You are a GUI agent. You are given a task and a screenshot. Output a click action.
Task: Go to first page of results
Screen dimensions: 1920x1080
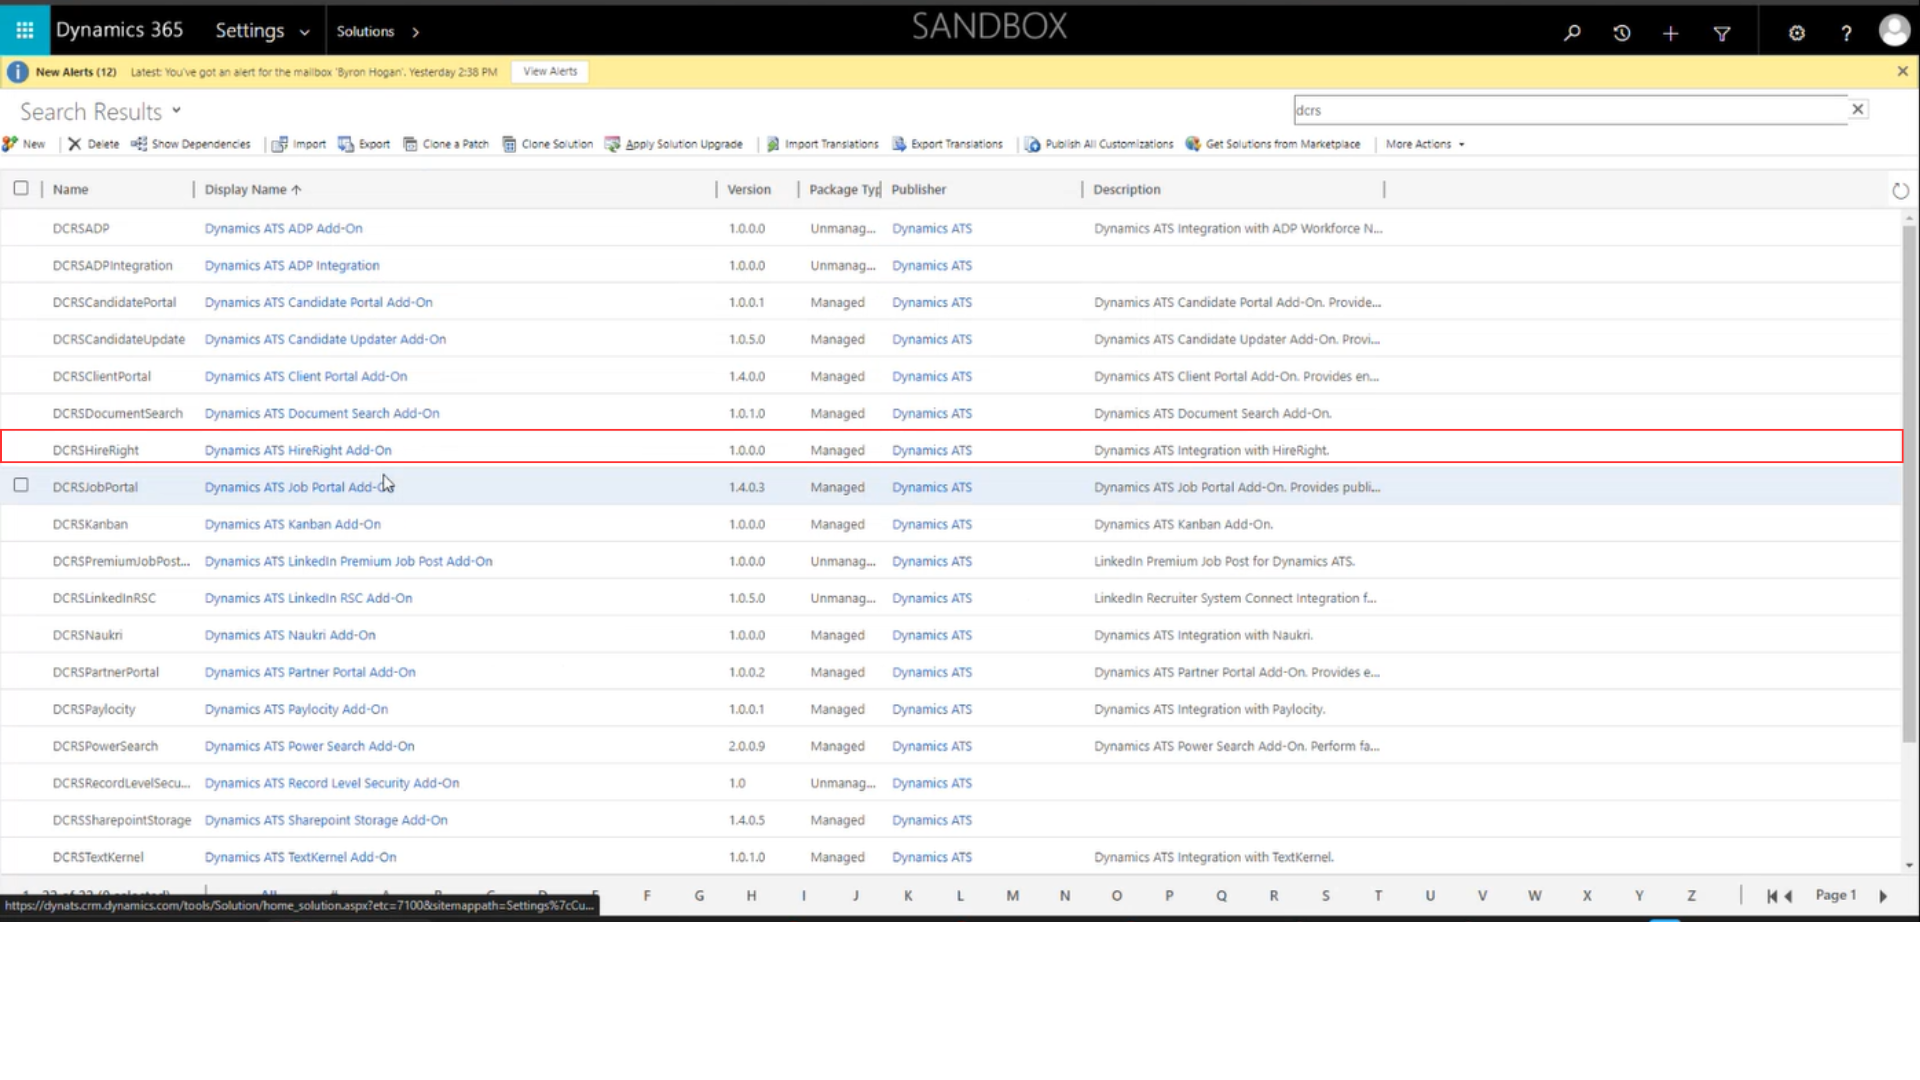click(x=1771, y=896)
